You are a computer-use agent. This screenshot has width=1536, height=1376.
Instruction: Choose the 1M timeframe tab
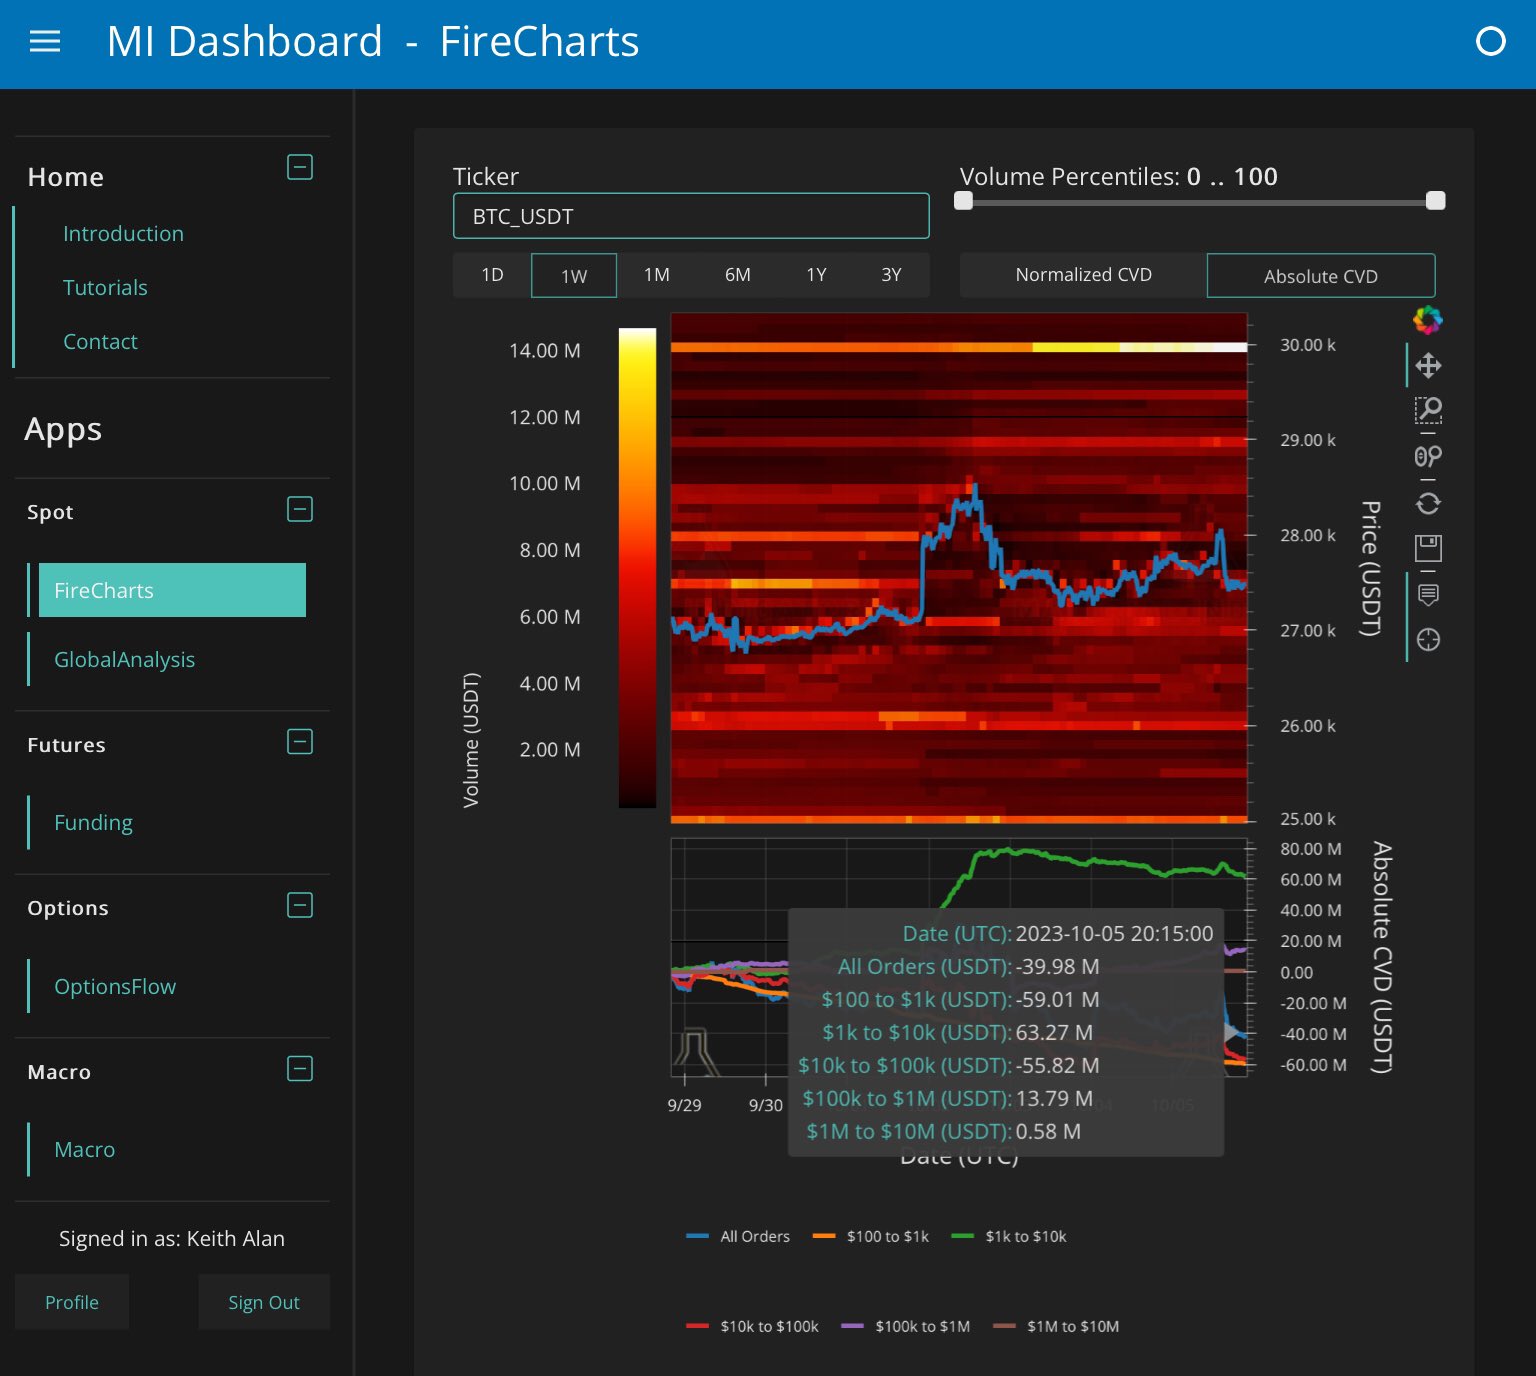pyautogui.click(x=656, y=275)
